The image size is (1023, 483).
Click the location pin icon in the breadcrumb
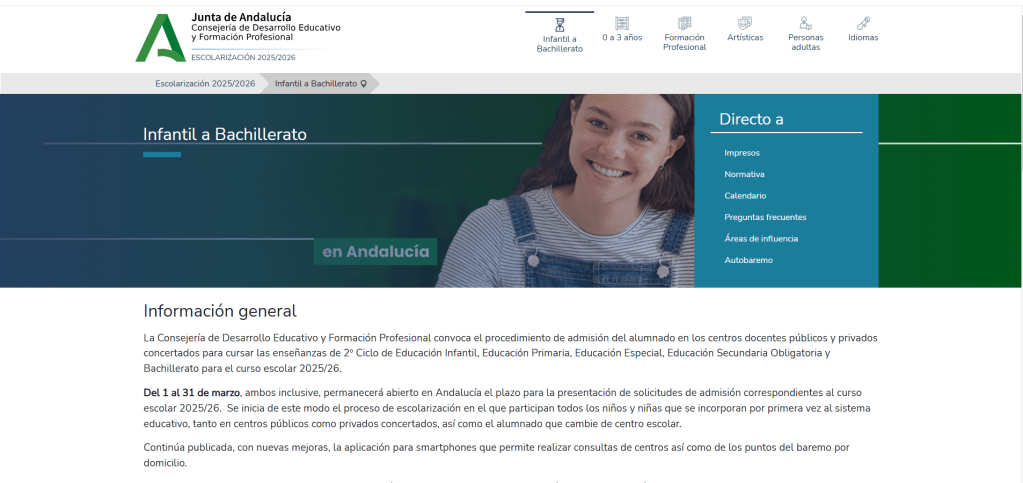point(364,84)
